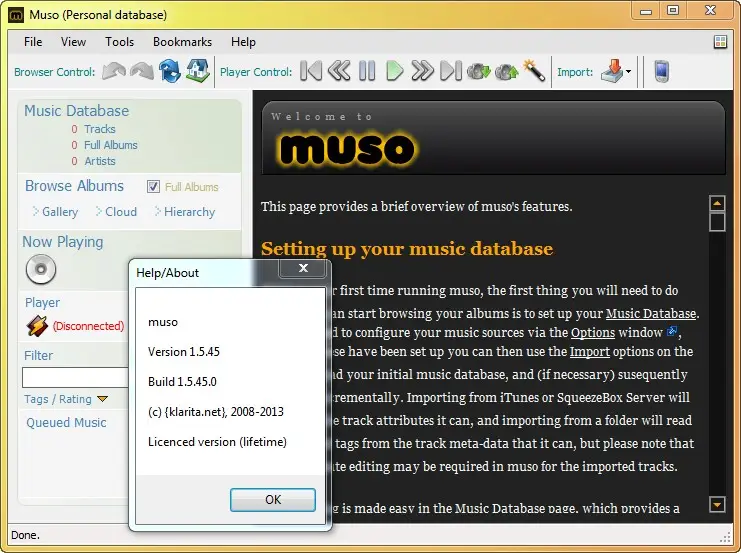741x553 pixels.
Task: Skip to next track in Player Control
Action: coord(450,71)
